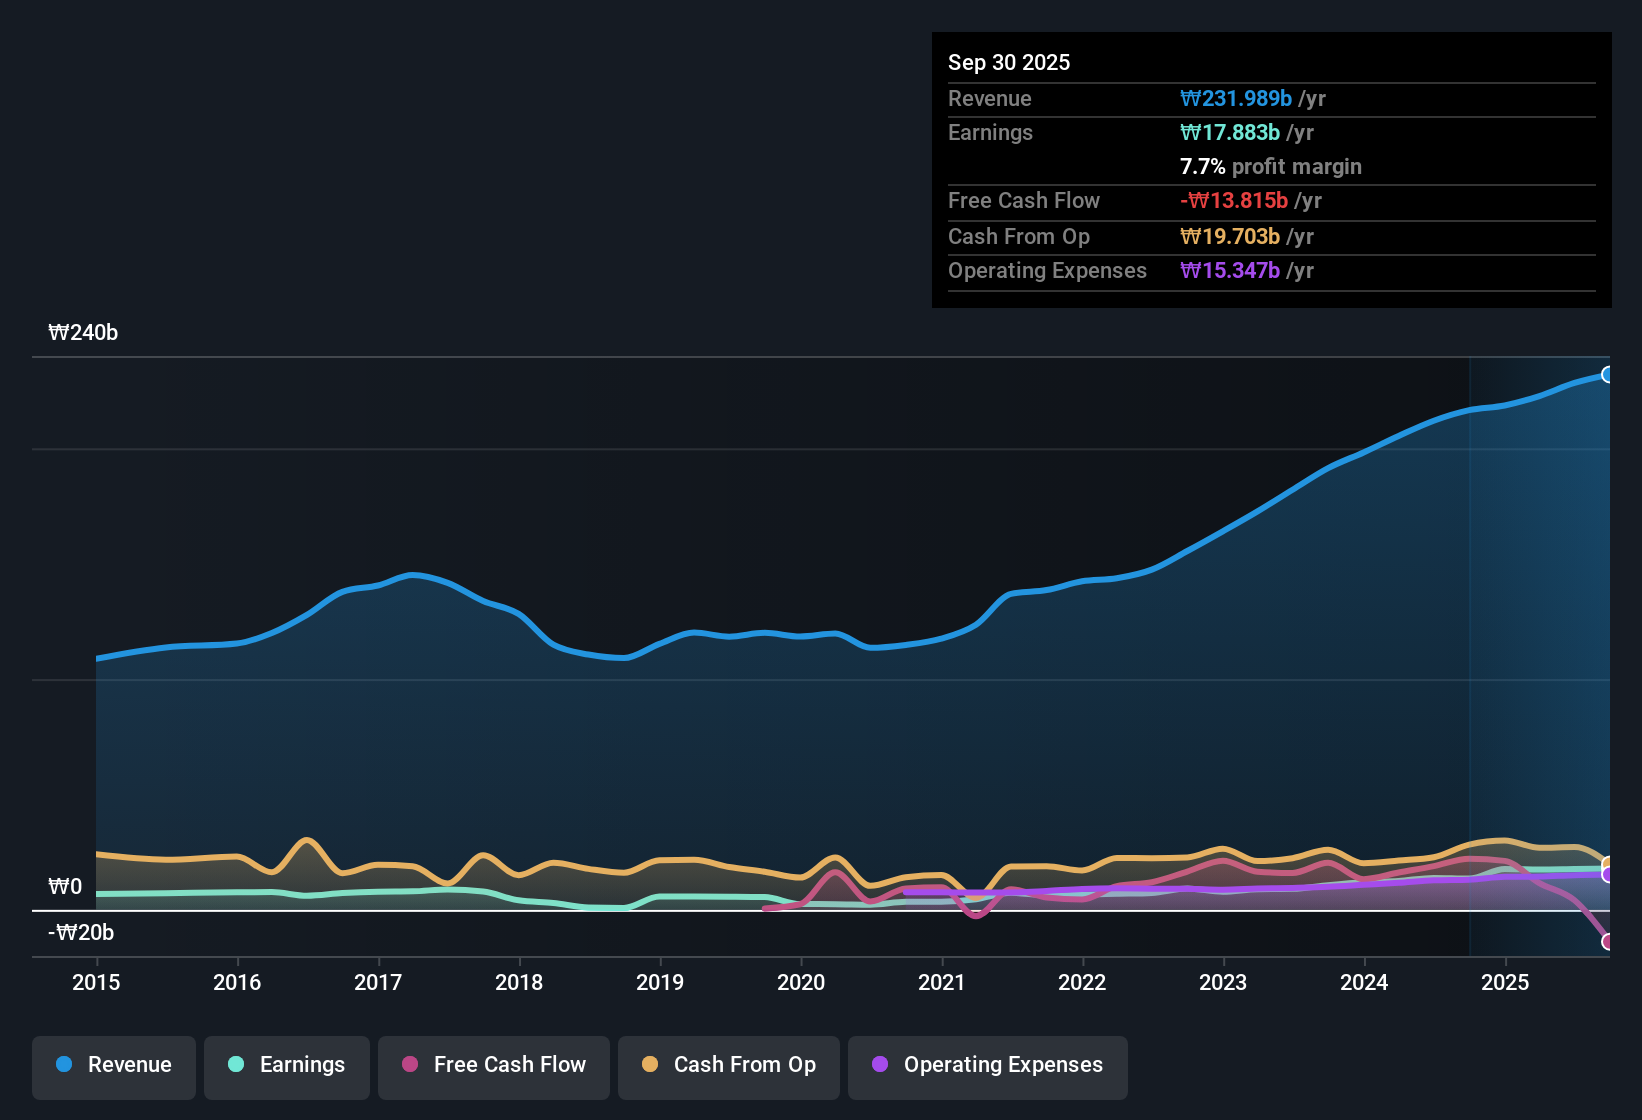1642x1120 pixels.
Task: Click the teal Earnings legend dot
Action: (x=236, y=1066)
